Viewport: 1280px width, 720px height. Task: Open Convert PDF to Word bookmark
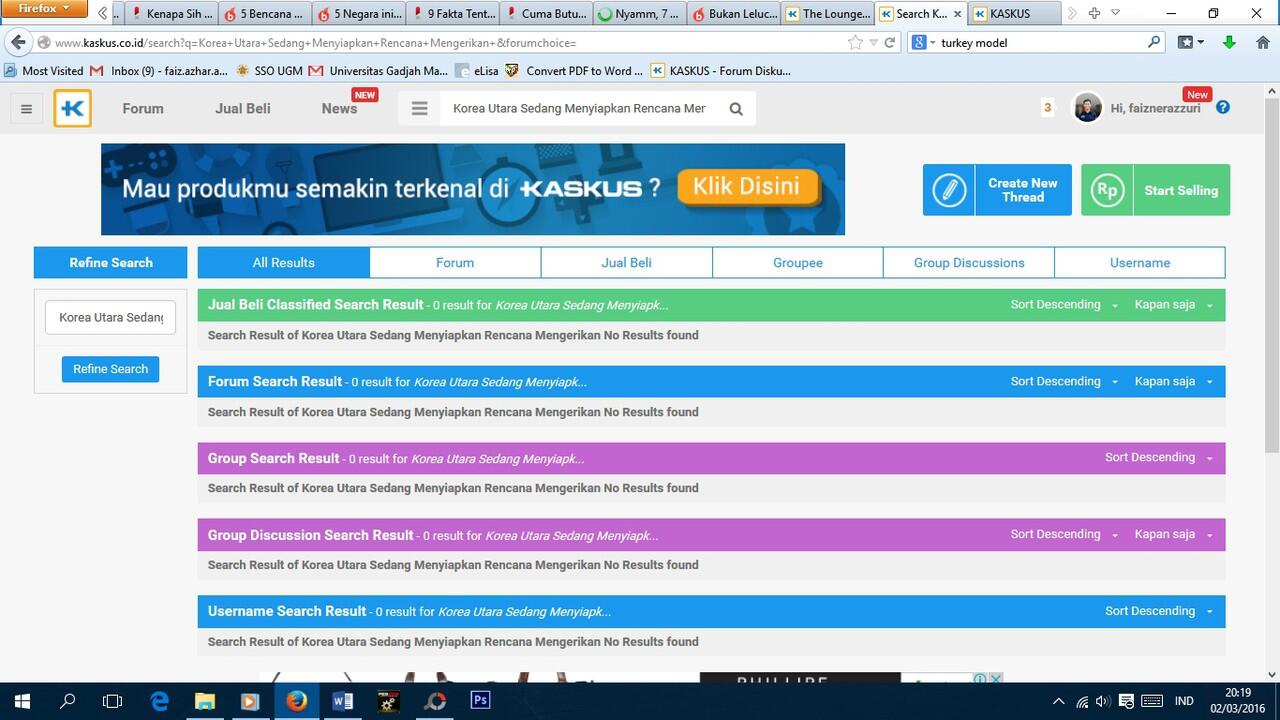point(574,71)
